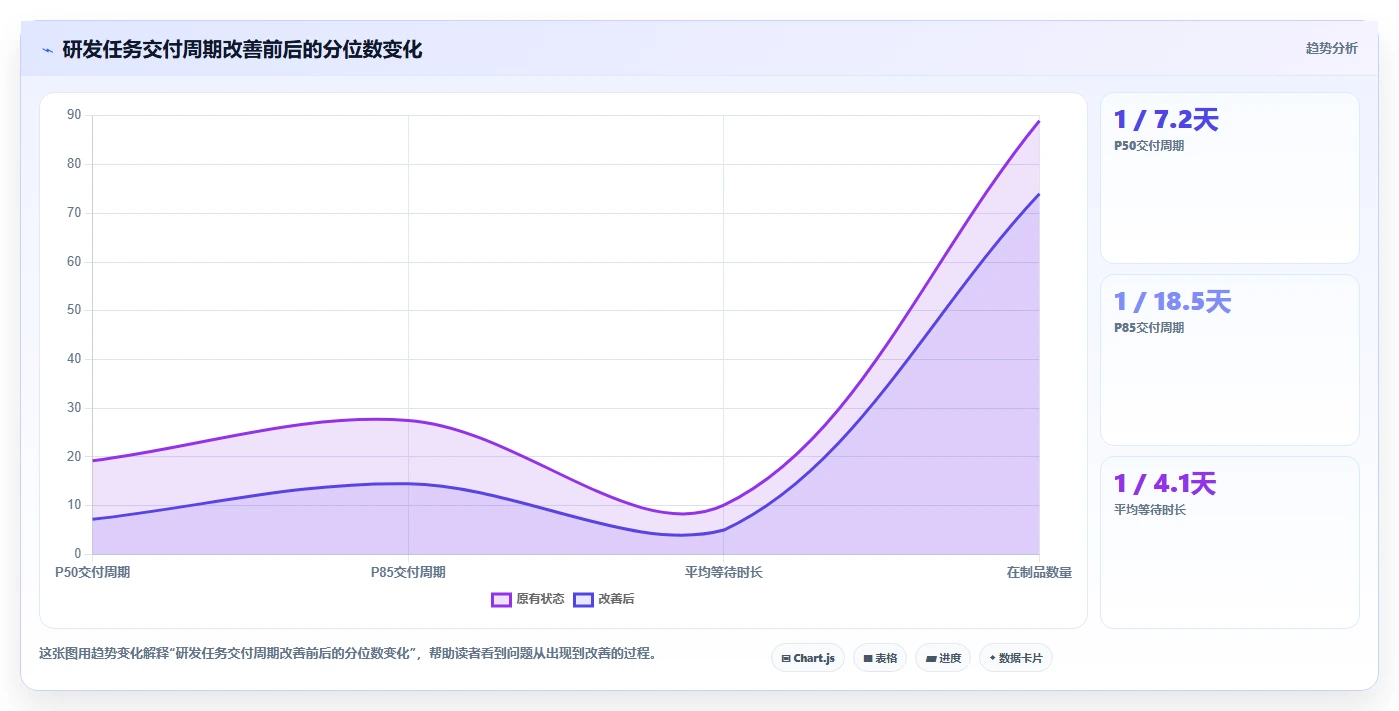The height and width of the screenshot is (711, 1399).
Task: Select the 进度 tag
Action: (943, 658)
